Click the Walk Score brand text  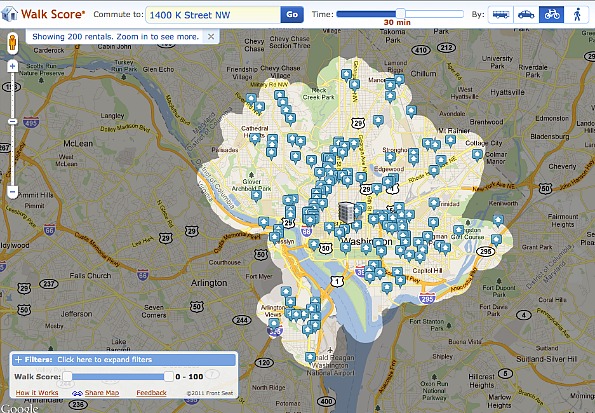point(53,14)
